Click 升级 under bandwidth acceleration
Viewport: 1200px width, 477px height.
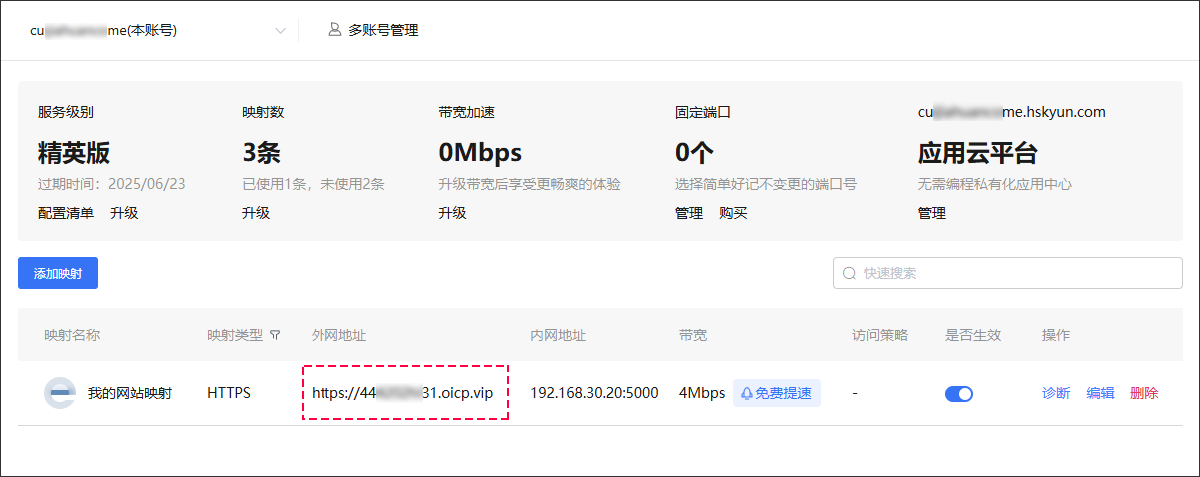(452, 213)
